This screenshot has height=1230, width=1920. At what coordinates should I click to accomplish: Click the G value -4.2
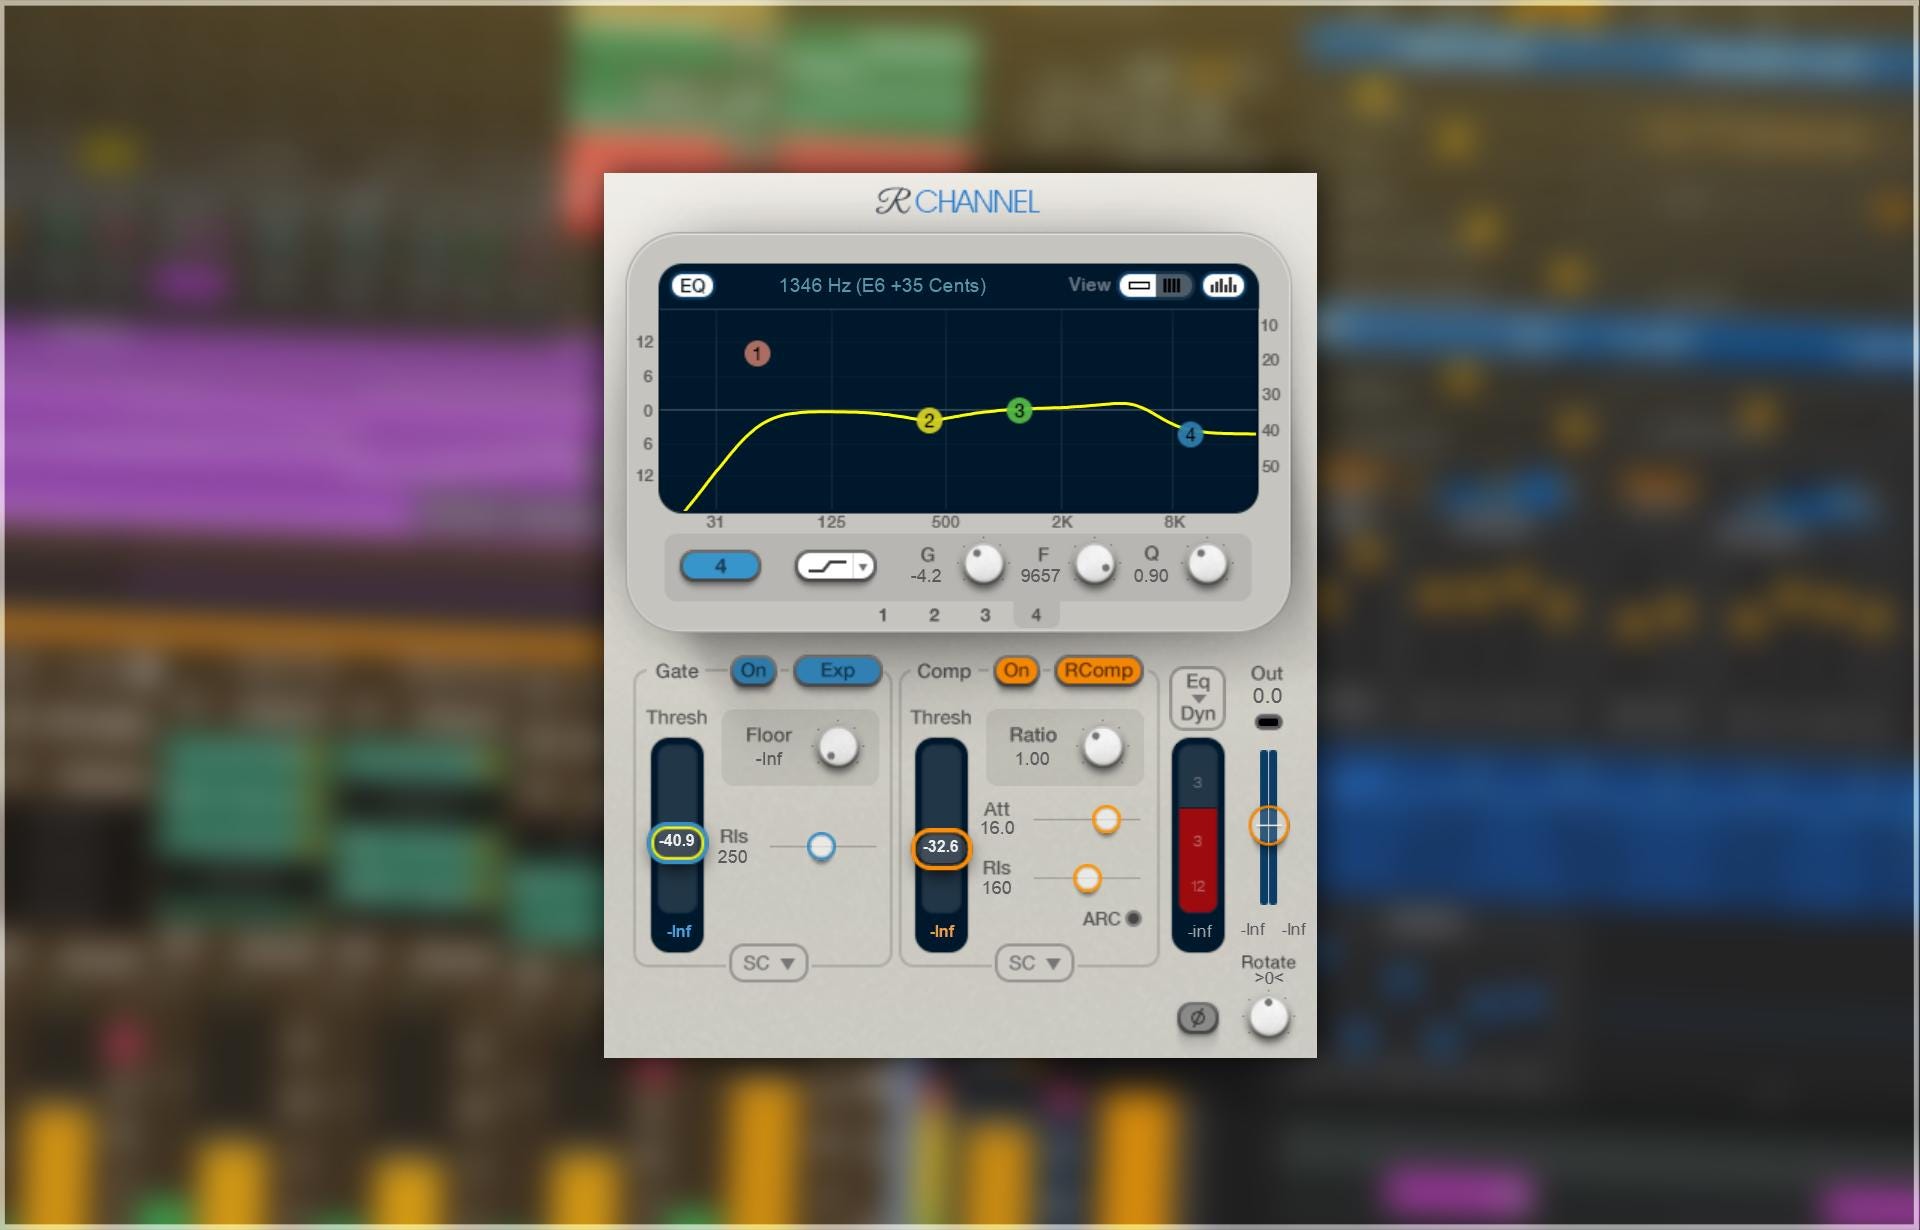point(926,576)
